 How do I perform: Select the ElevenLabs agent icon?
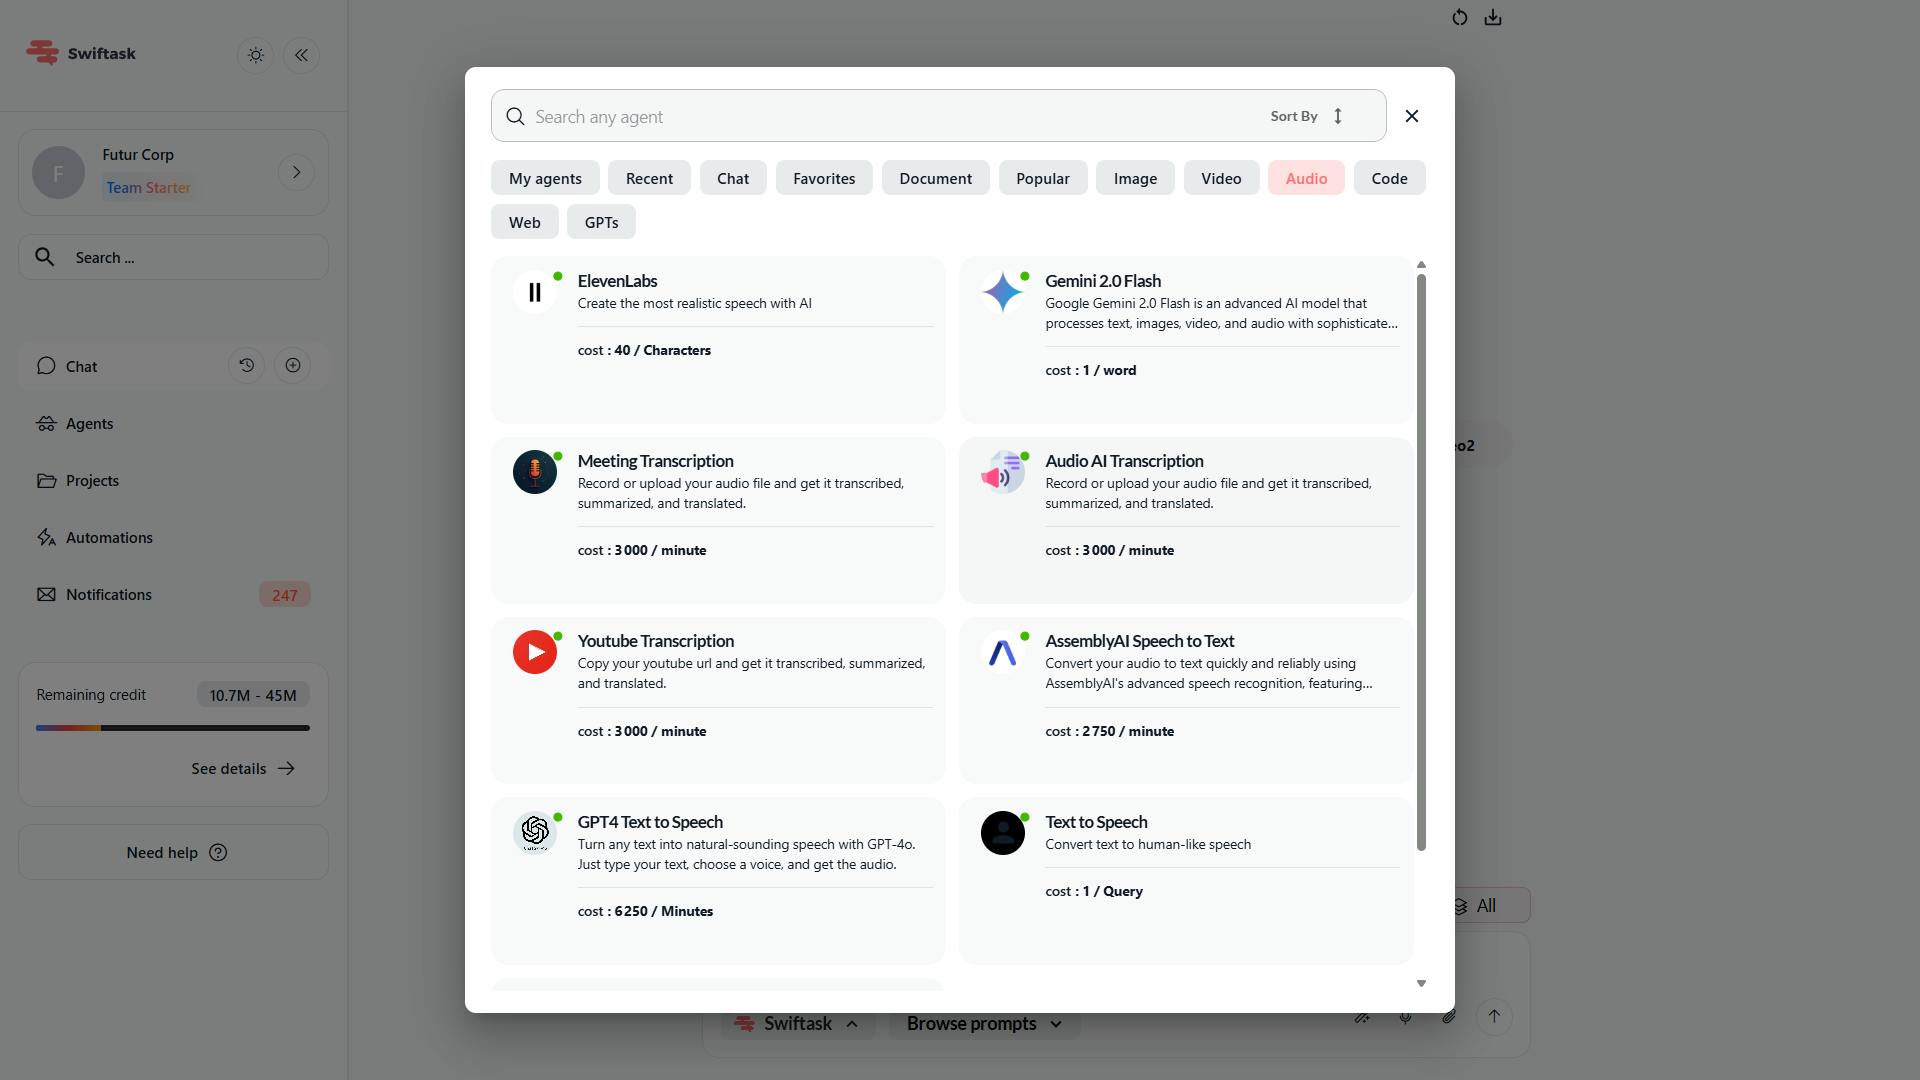[x=535, y=291]
